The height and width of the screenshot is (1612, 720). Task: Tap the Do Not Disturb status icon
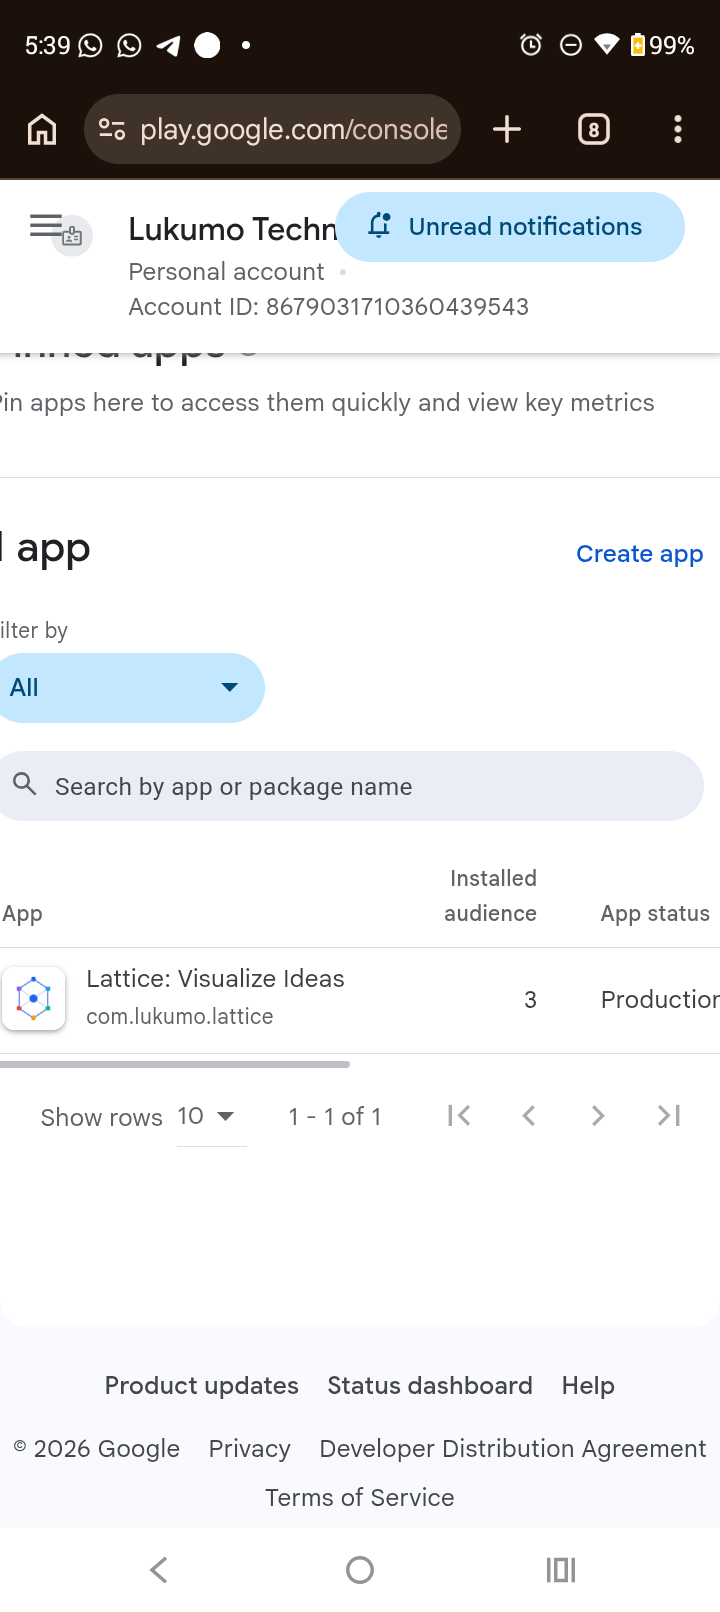(570, 45)
